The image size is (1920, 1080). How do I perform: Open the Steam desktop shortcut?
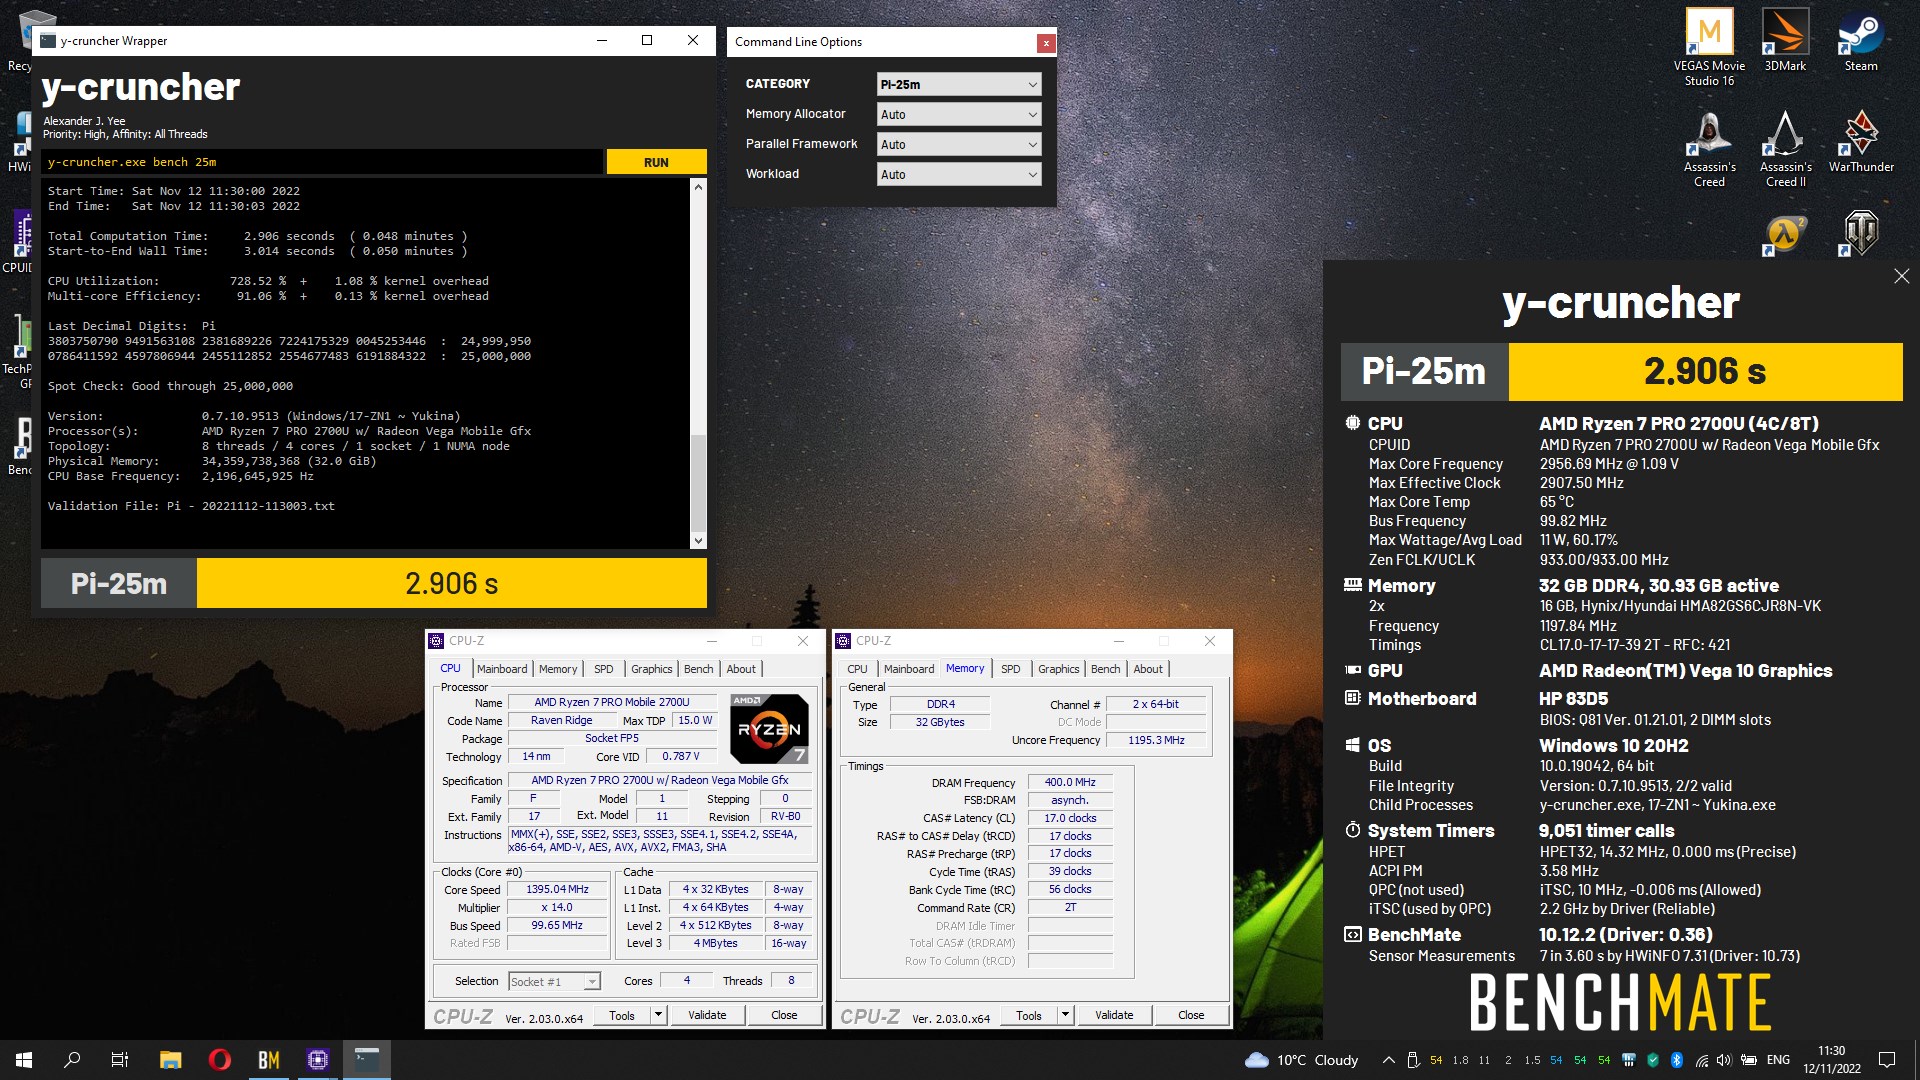[1861, 41]
